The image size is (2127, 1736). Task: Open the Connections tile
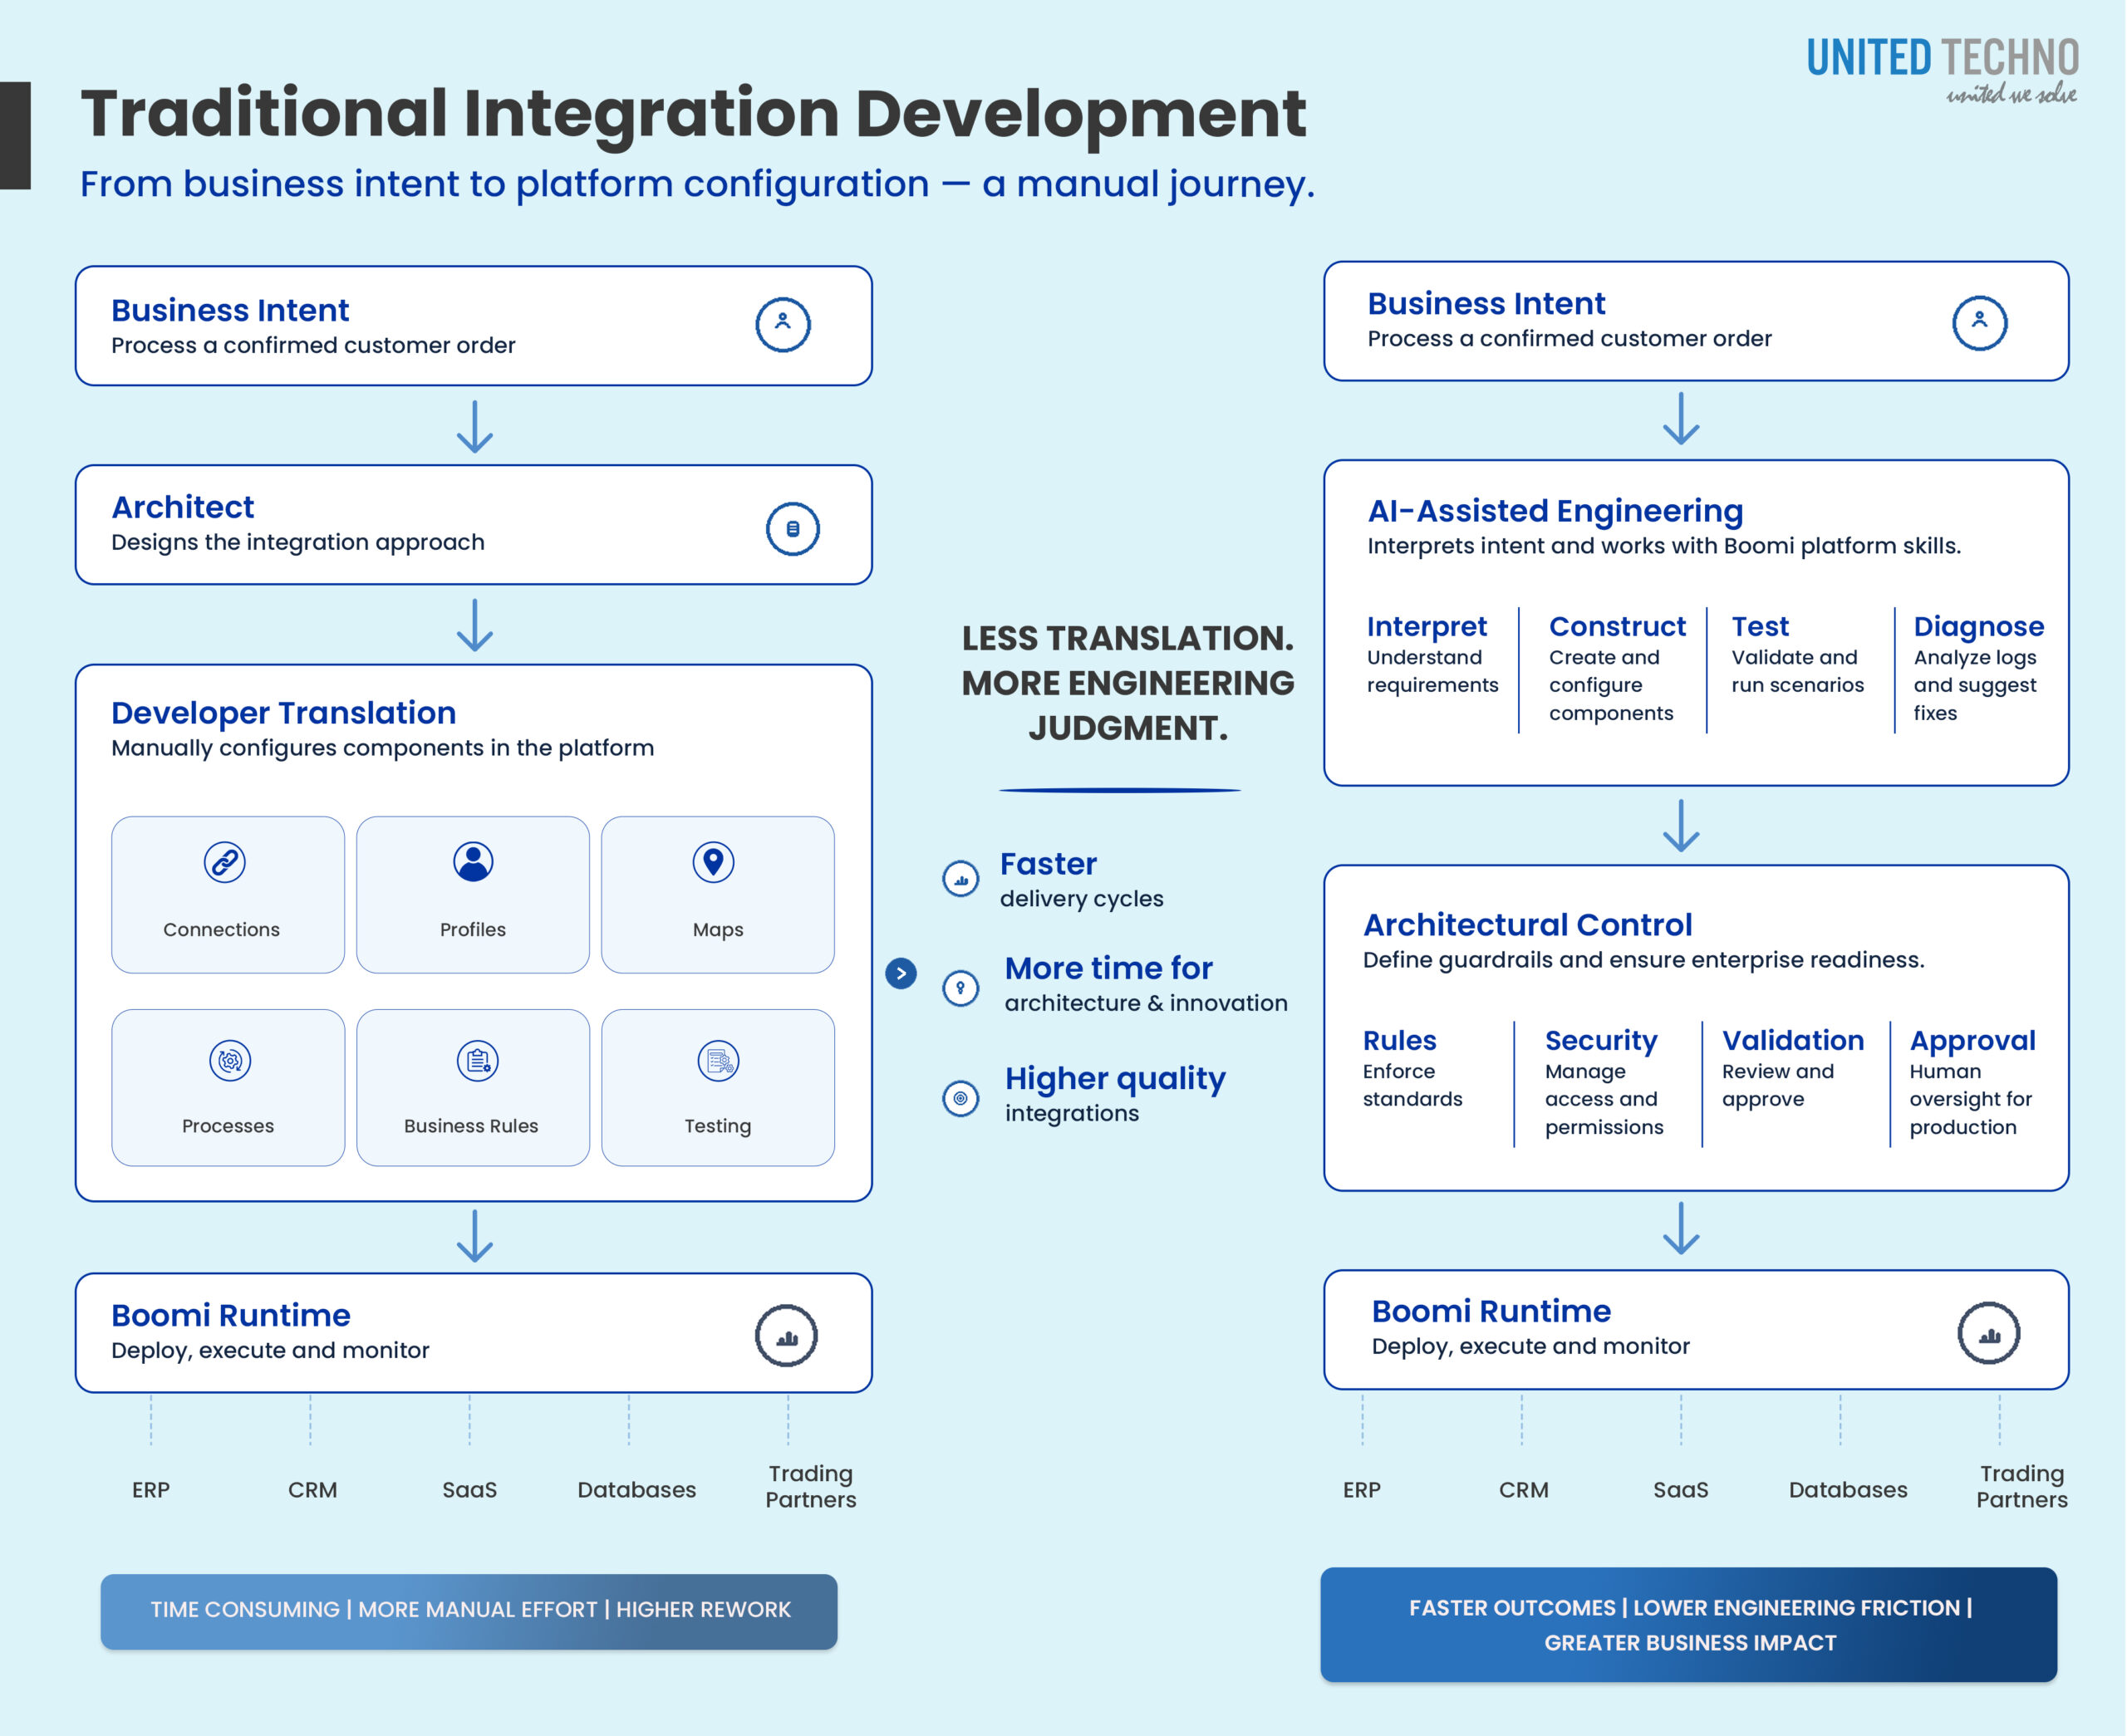point(228,894)
